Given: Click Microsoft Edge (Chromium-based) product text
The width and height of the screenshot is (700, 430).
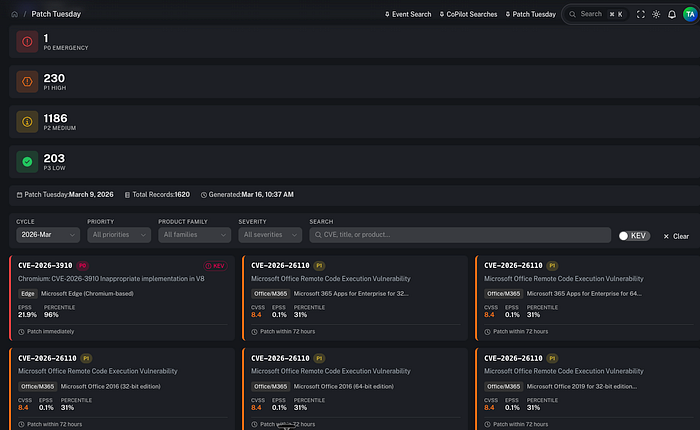Looking at the screenshot, I should [x=87, y=294].
